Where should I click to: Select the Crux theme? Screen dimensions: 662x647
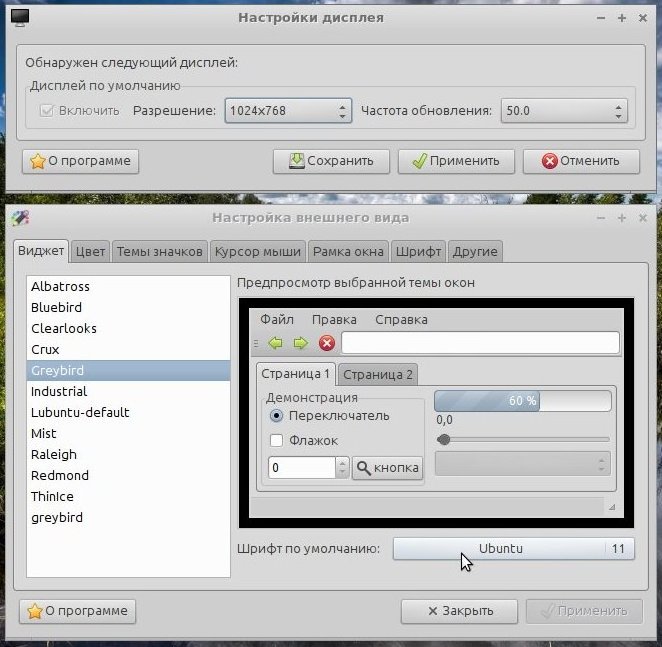[x=128, y=350]
